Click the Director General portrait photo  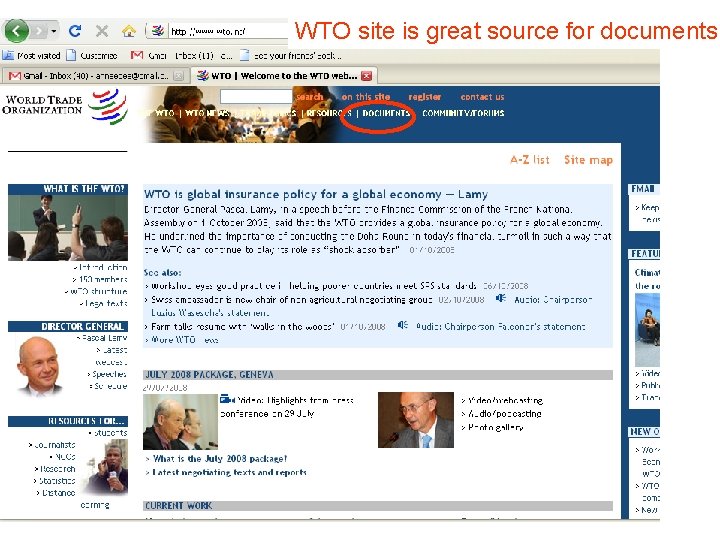coord(39,366)
